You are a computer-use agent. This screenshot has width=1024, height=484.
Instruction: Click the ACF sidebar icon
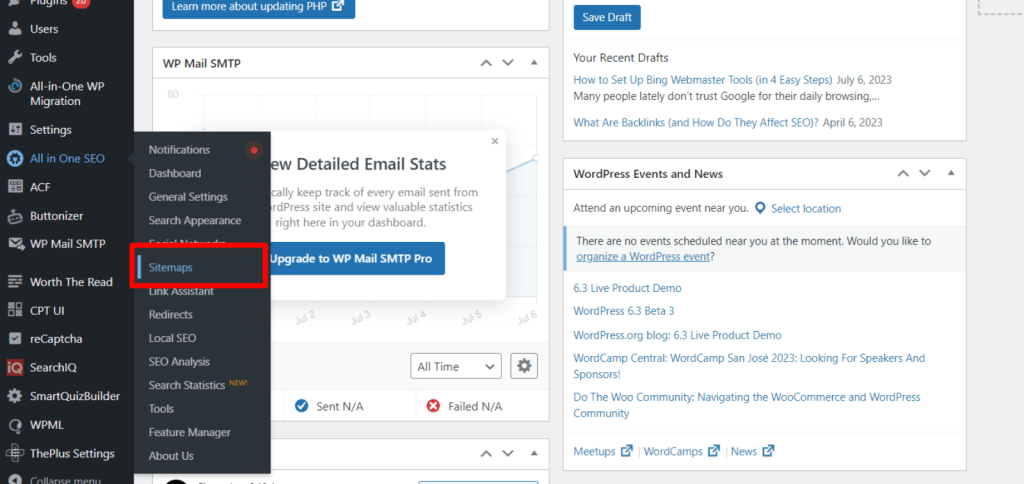coord(15,187)
